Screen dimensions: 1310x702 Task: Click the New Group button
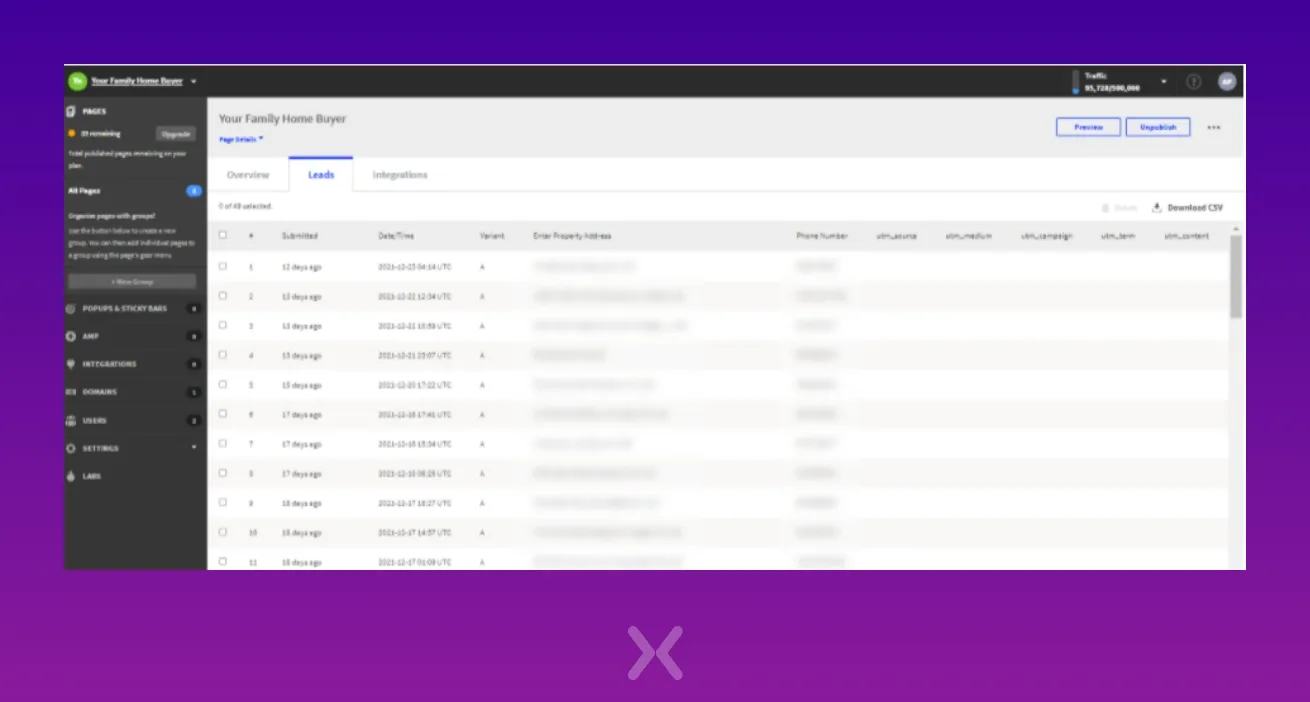tap(133, 282)
